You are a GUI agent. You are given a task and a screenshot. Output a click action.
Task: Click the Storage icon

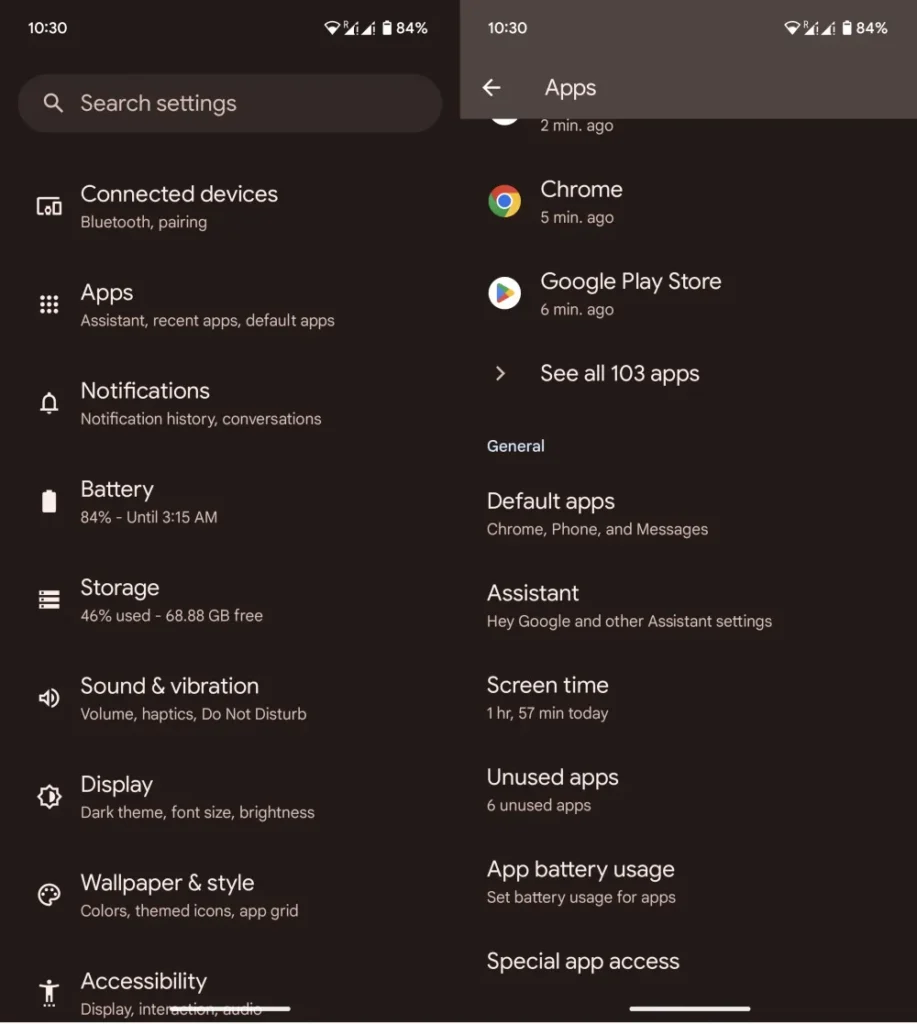pyautogui.click(x=49, y=600)
